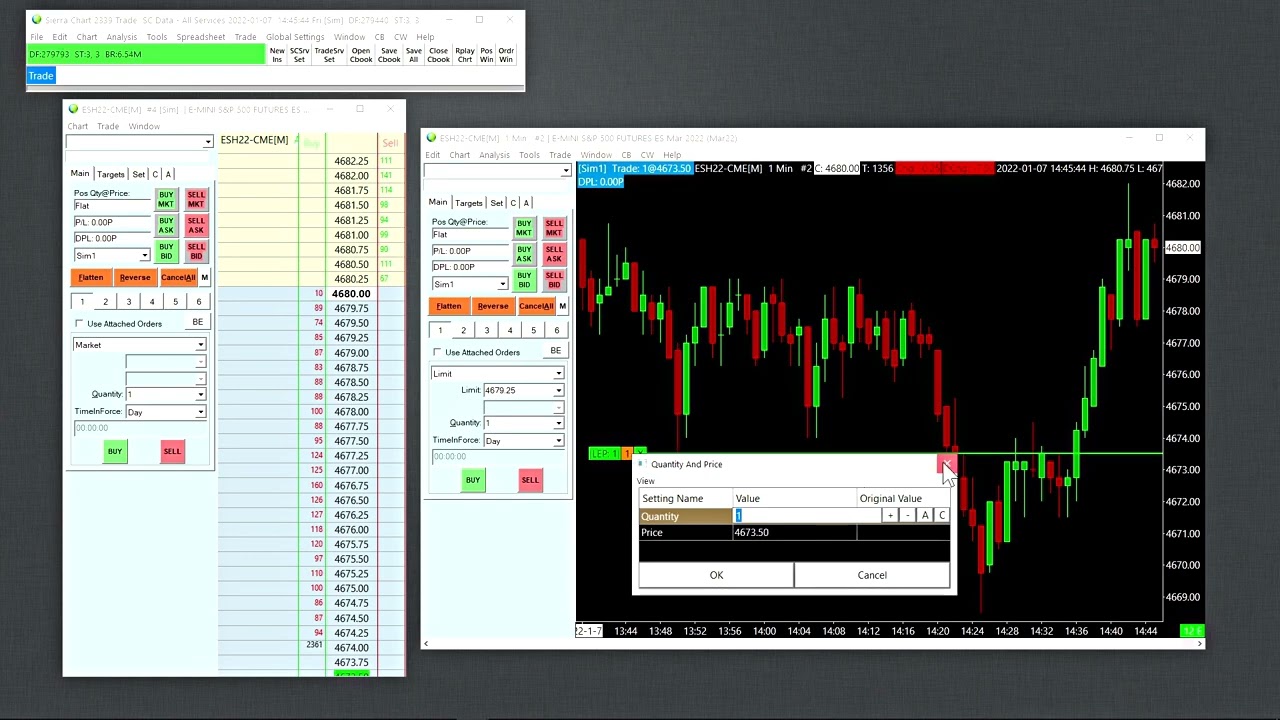Click Save All in the toolbar

click(x=413, y=55)
